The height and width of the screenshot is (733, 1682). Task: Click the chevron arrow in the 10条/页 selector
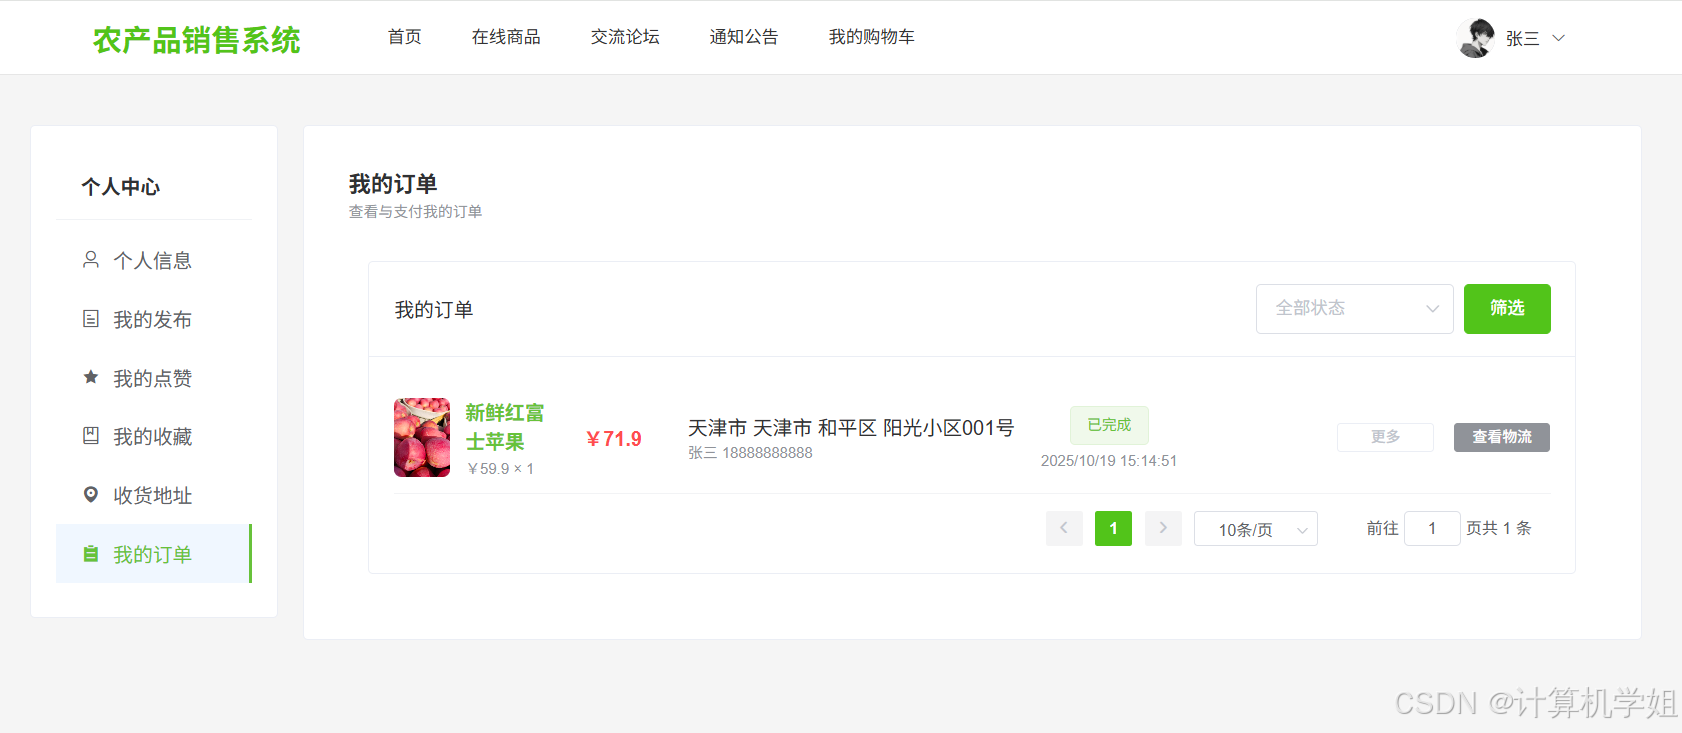click(x=1302, y=530)
